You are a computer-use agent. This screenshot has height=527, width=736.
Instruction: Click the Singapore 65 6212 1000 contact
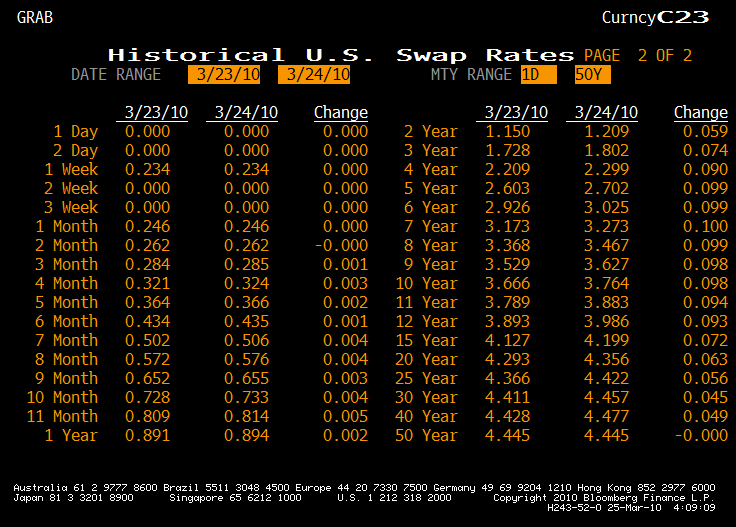pyautogui.click(x=235, y=497)
